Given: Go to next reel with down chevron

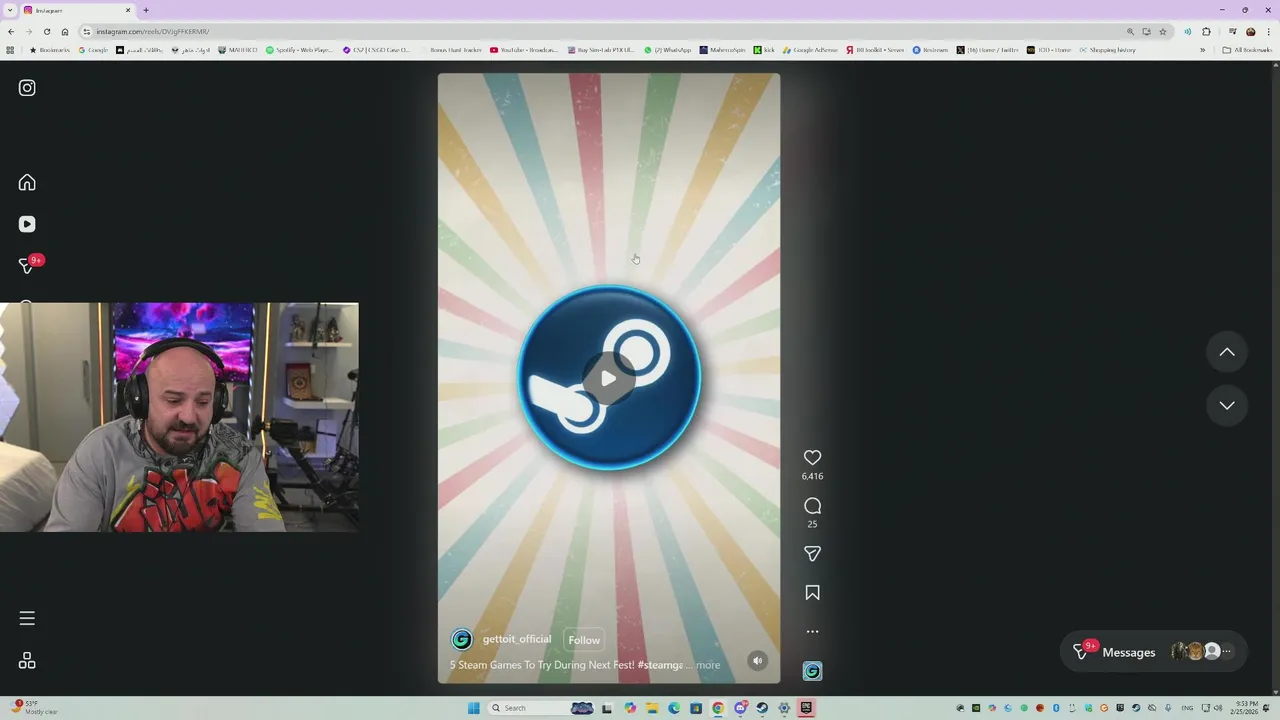Looking at the screenshot, I should tap(1227, 405).
